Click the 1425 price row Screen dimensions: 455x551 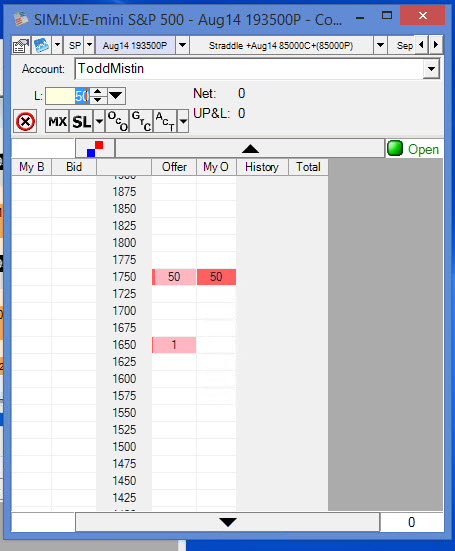pyautogui.click(x=124, y=498)
